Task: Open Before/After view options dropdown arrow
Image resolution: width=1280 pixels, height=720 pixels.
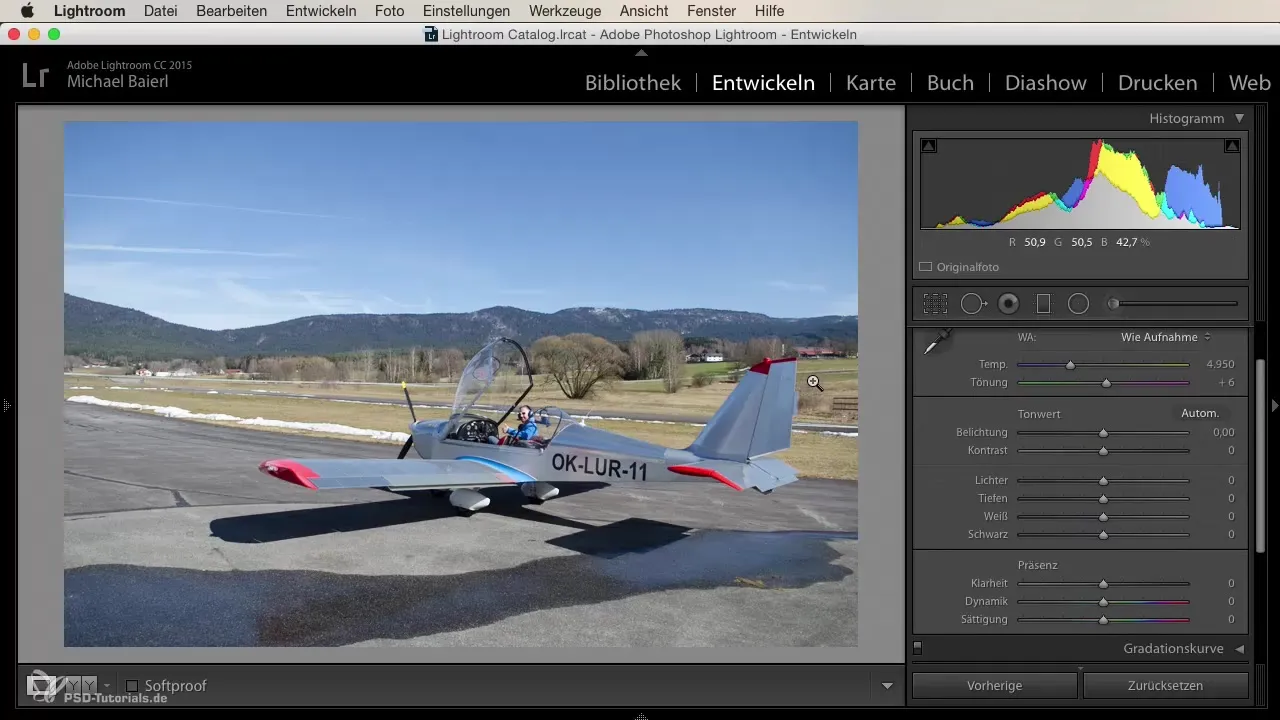Action: click(107, 686)
